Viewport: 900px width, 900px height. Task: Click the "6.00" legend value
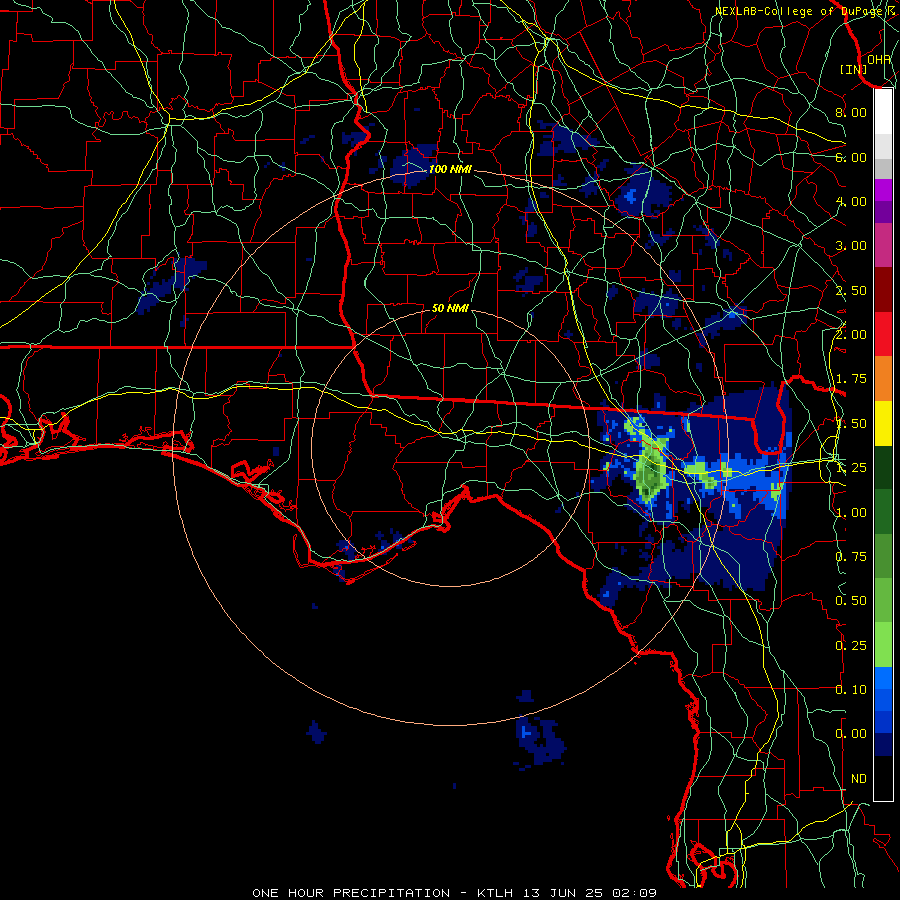(851, 157)
